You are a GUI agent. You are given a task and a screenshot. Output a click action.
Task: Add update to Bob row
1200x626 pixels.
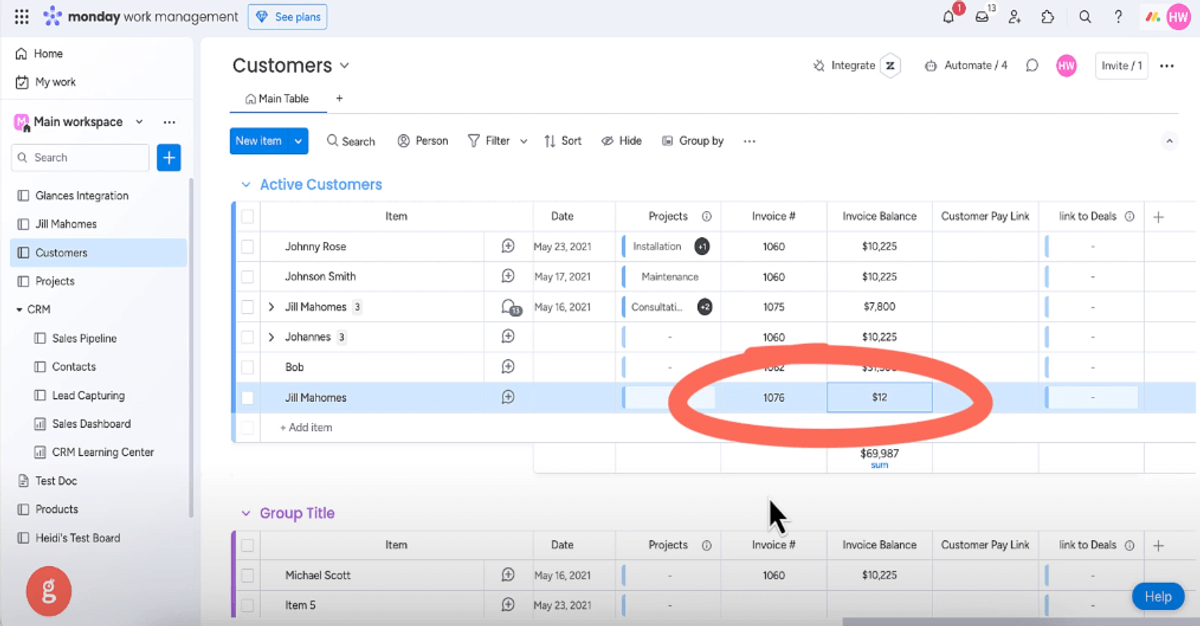(x=508, y=367)
